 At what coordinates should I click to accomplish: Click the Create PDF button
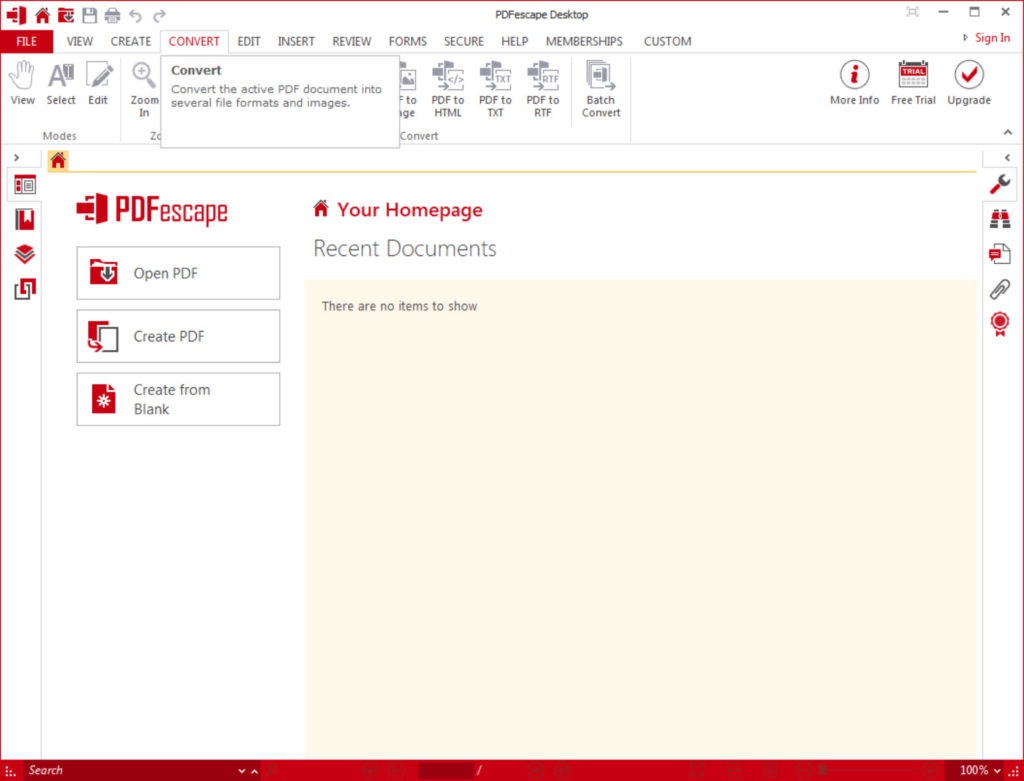pos(178,336)
